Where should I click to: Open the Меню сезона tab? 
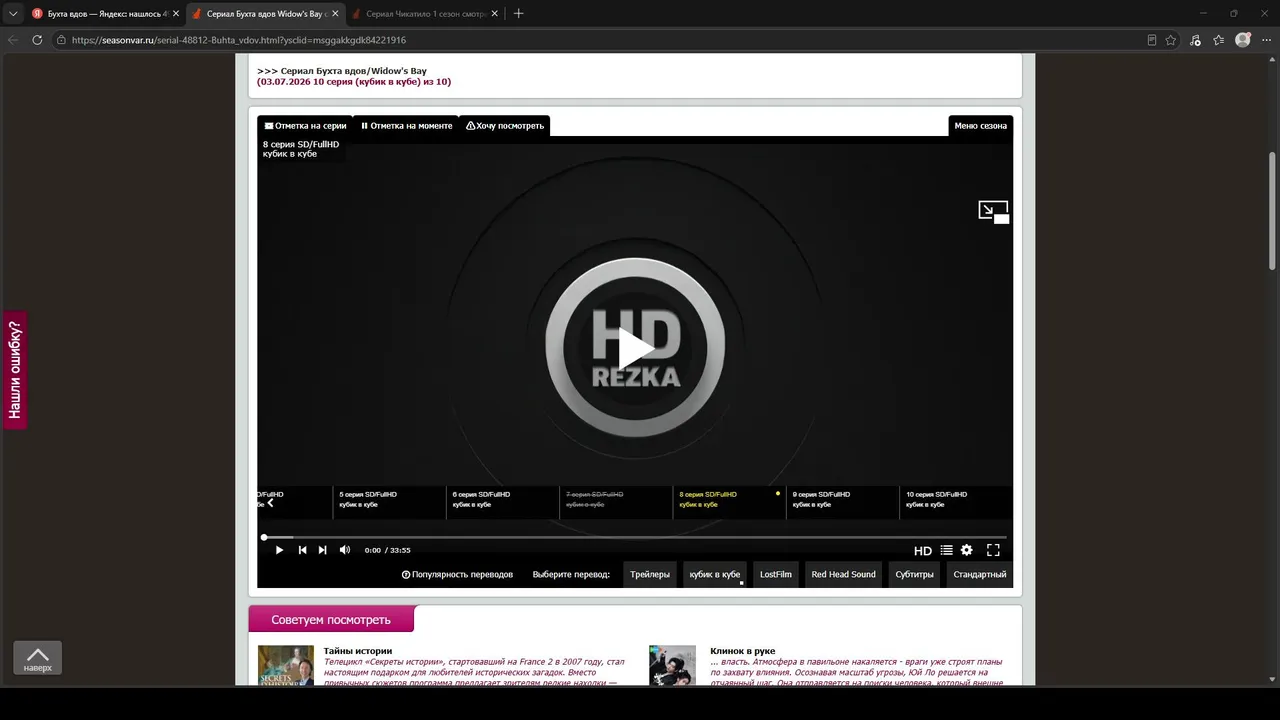tap(980, 126)
